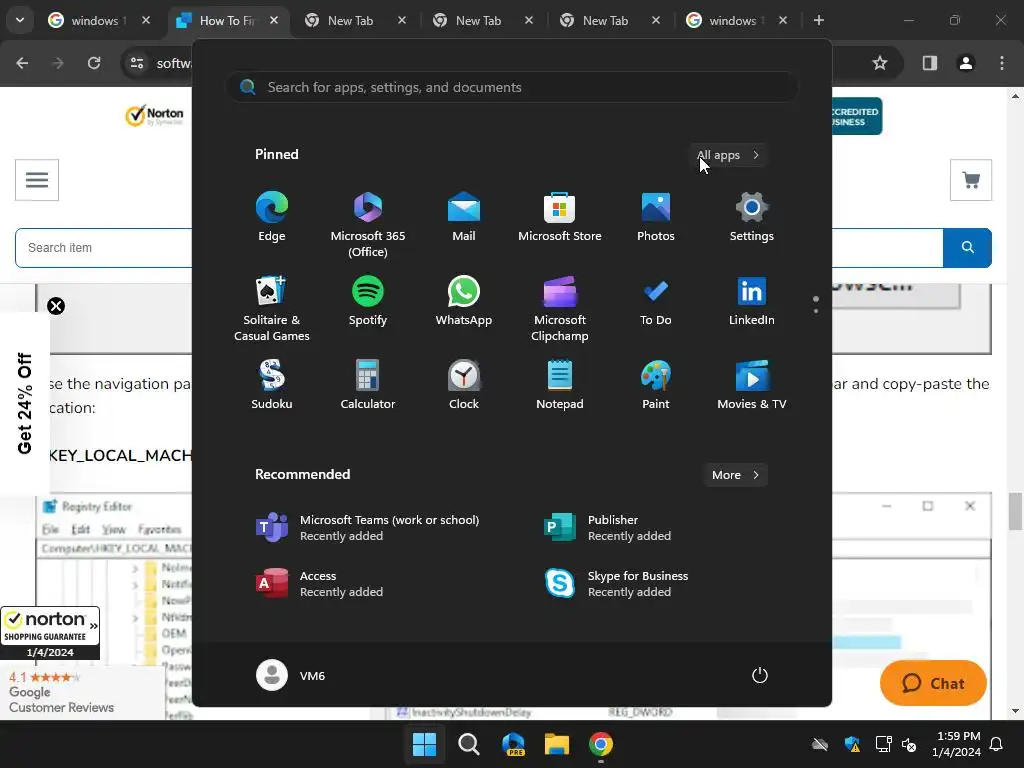Open recommended Microsoft Teams (work or school)
Screen dimensions: 1024x768
click(368, 528)
